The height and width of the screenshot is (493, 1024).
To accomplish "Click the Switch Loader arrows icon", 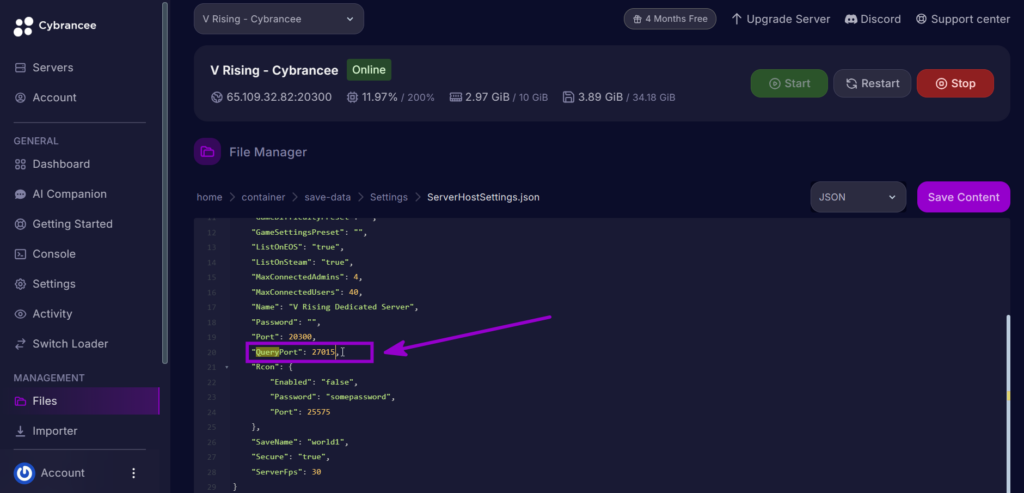I will coord(20,344).
